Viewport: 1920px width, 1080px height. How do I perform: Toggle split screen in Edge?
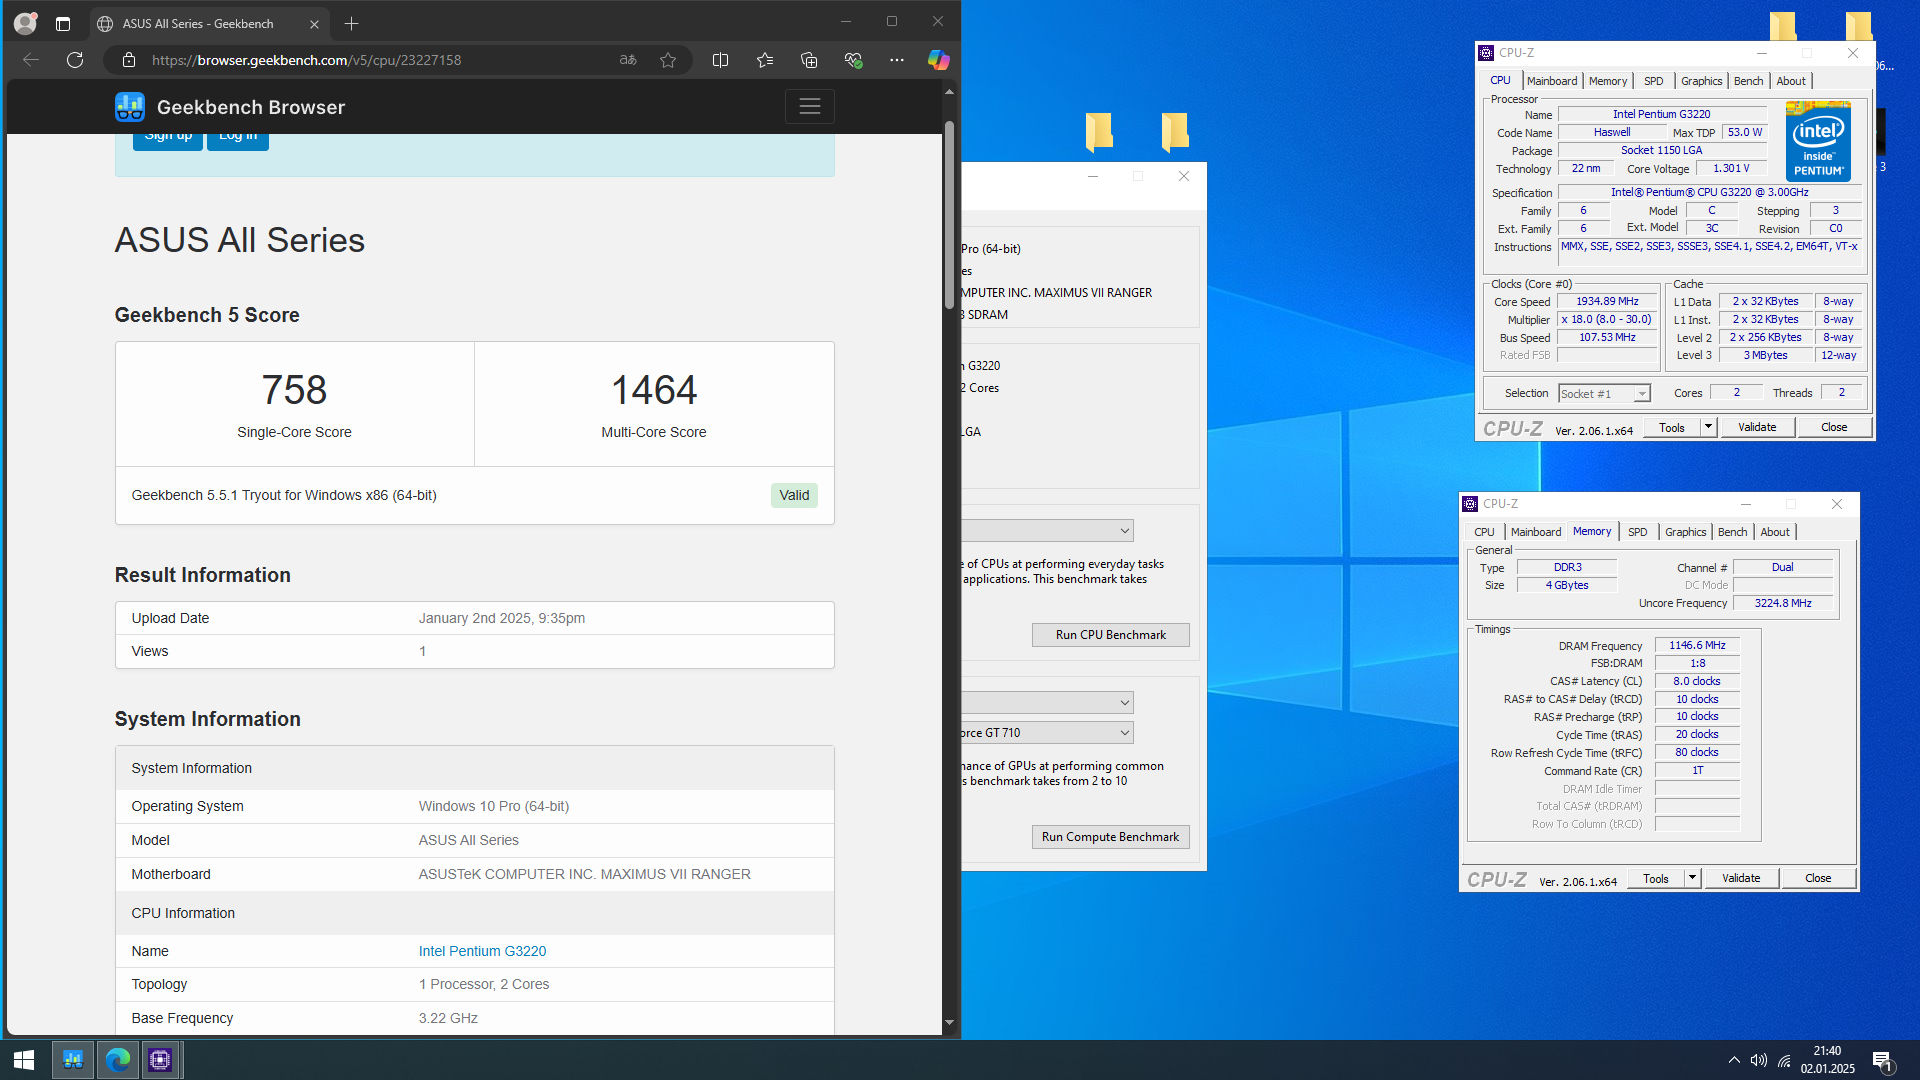point(720,60)
